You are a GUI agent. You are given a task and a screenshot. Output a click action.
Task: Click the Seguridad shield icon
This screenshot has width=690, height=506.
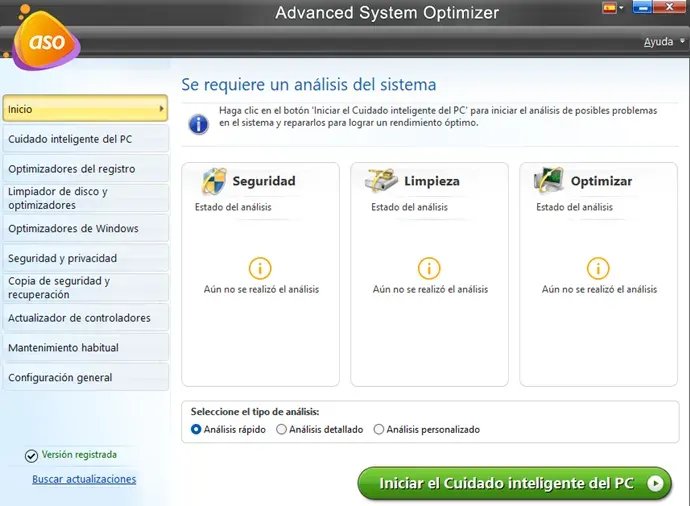click(214, 181)
